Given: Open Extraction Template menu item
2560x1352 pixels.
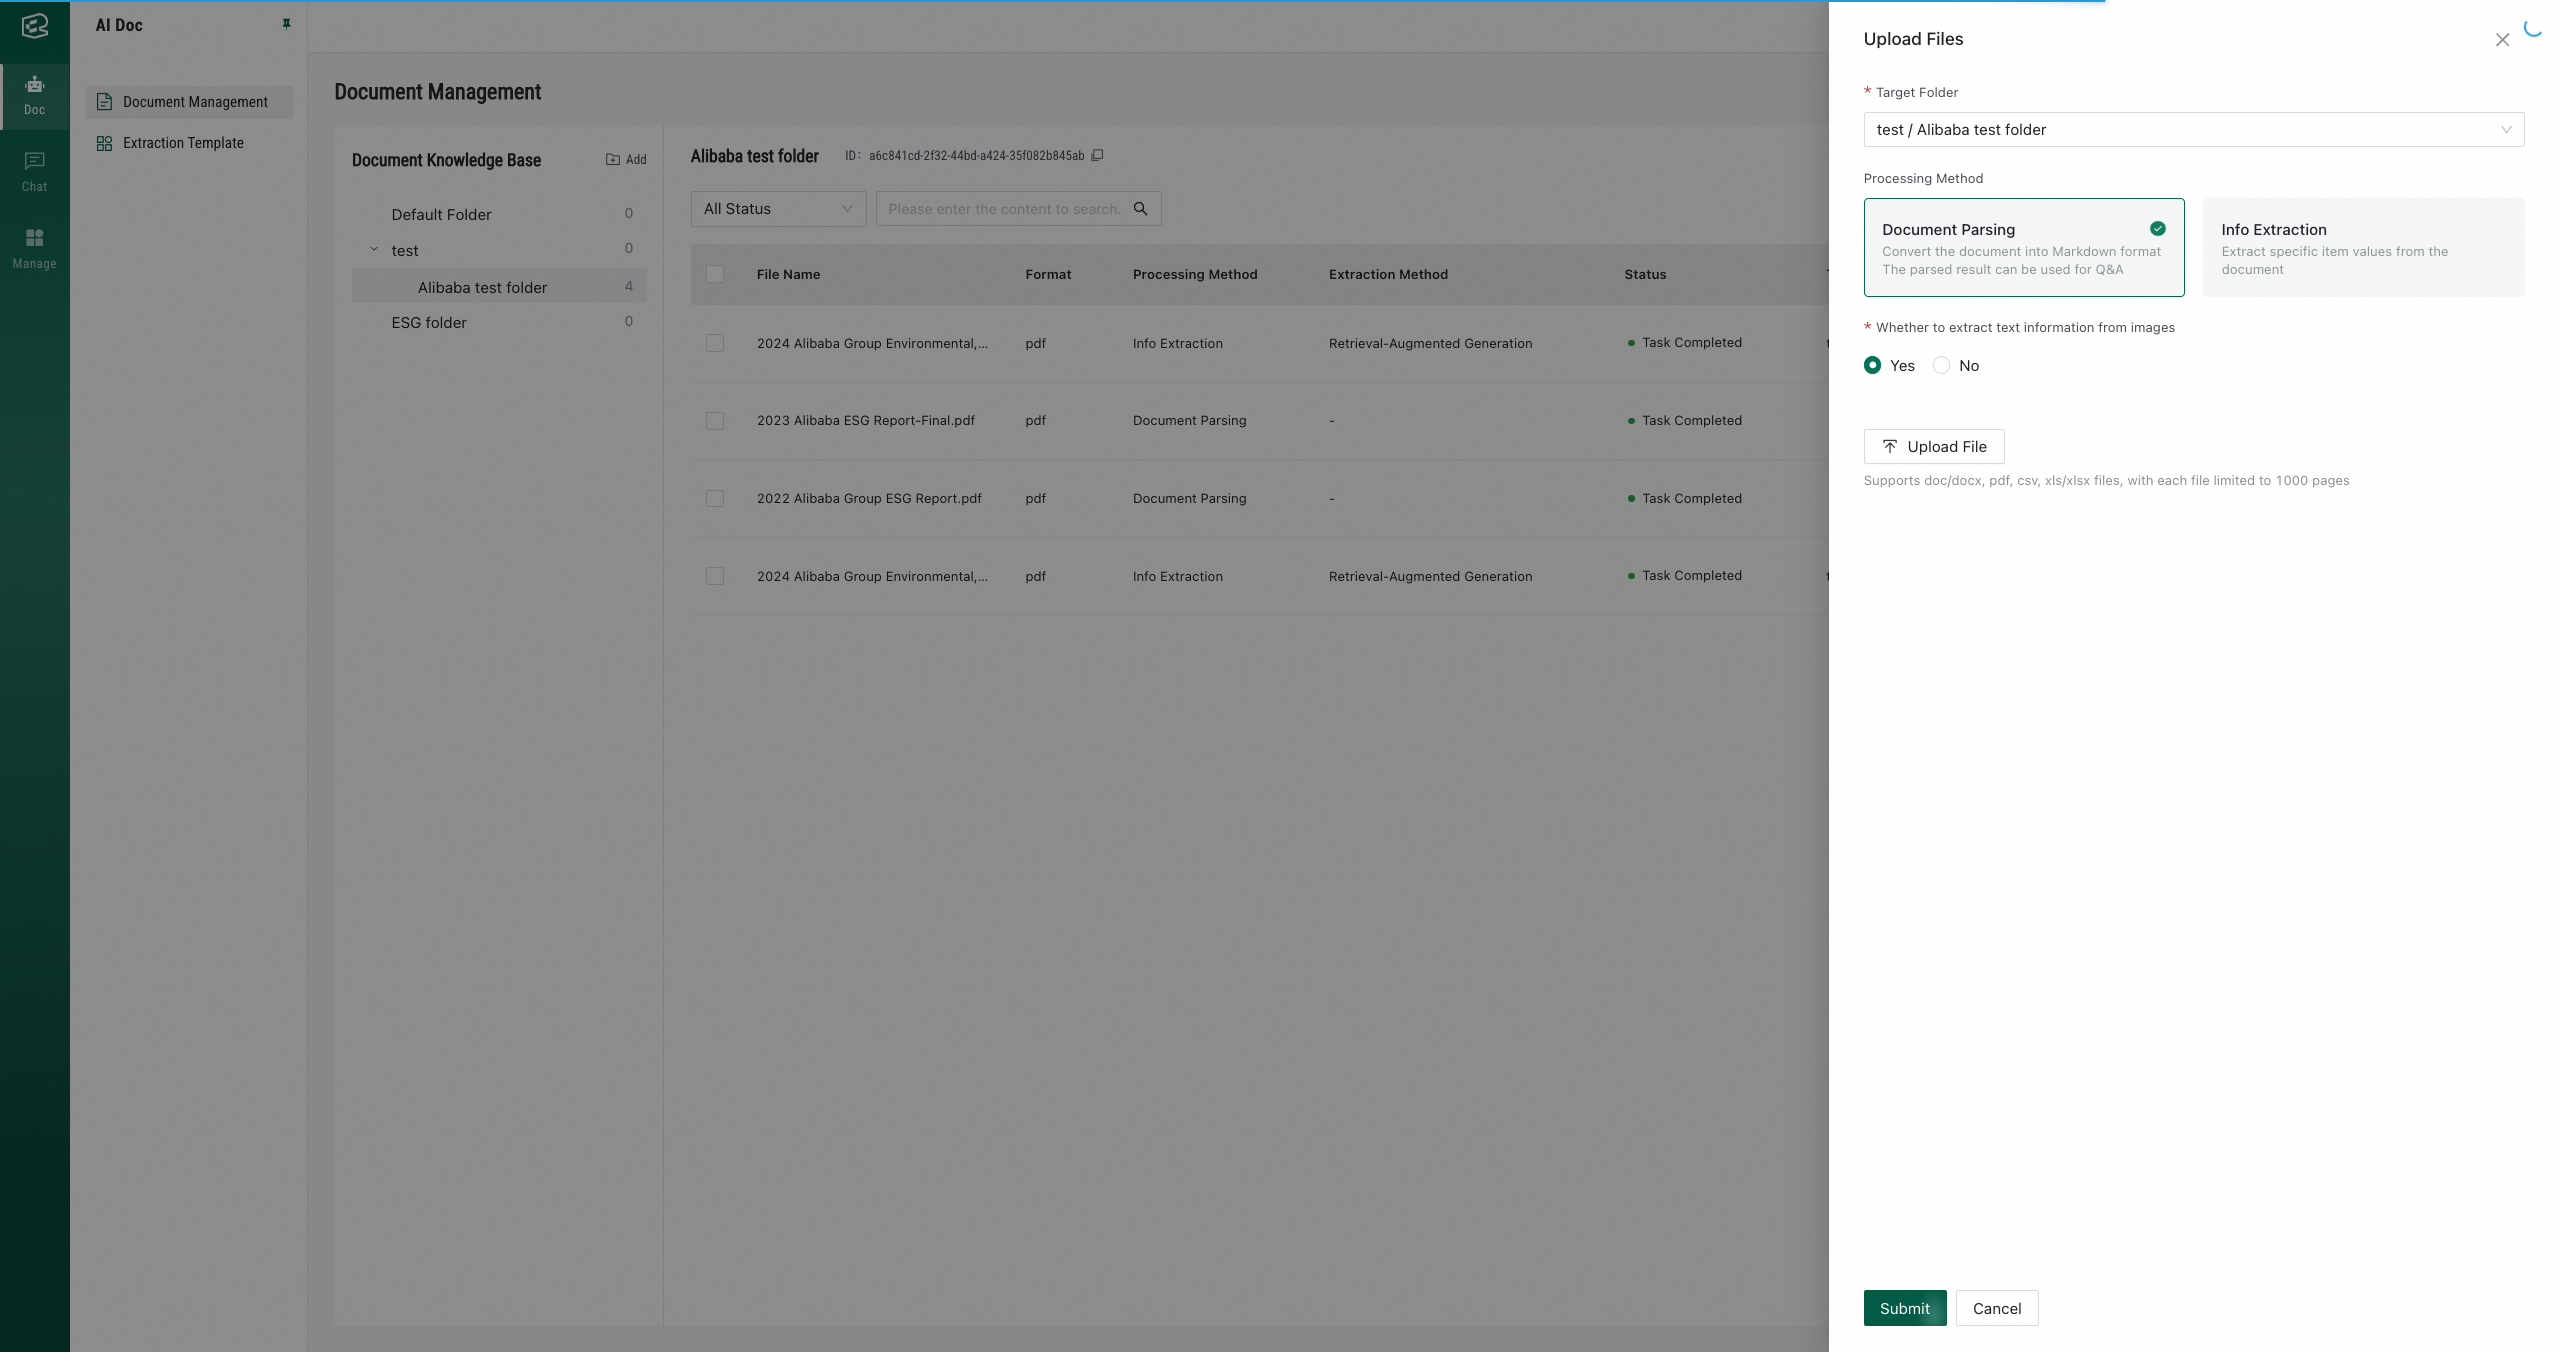Looking at the screenshot, I should 183,143.
